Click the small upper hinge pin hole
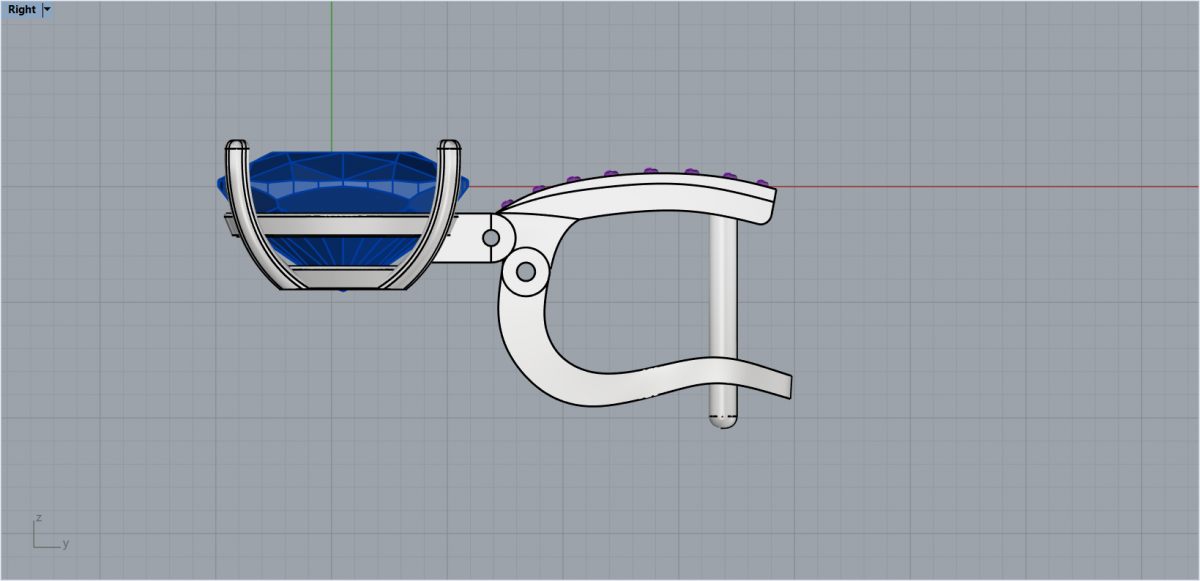The image size is (1200, 581). [x=491, y=238]
